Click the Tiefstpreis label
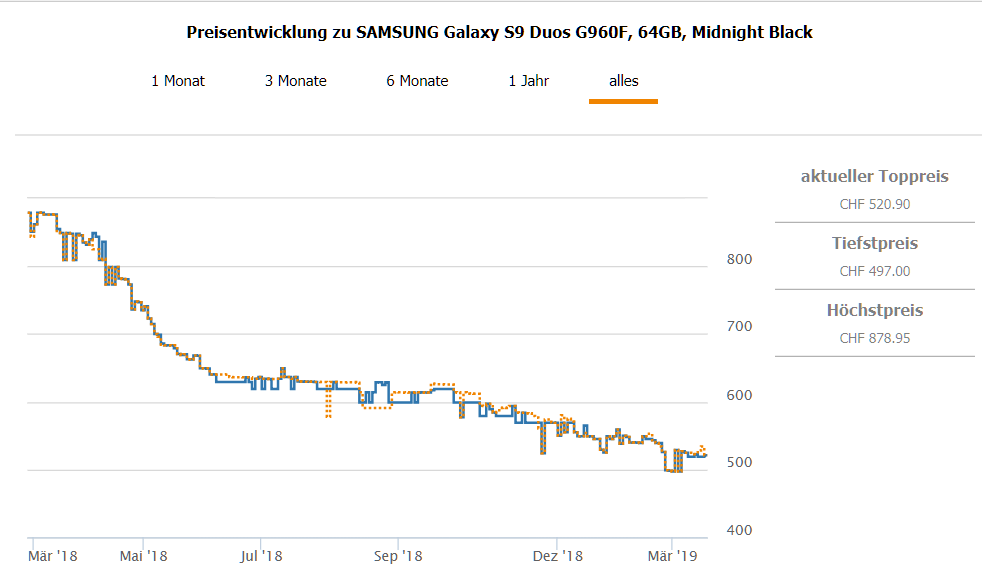The width and height of the screenshot is (982, 581). pyautogui.click(x=874, y=244)
